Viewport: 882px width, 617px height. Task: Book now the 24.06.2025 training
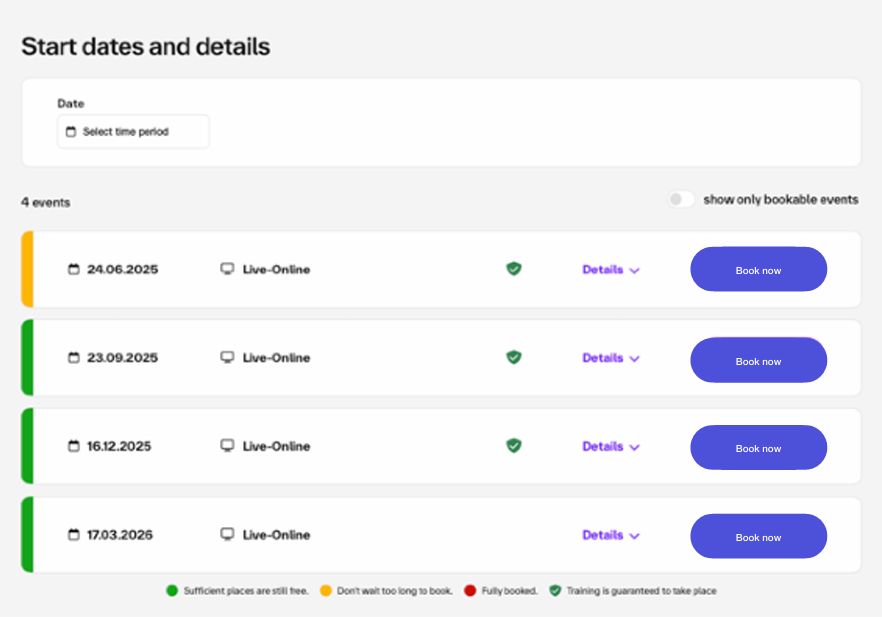(x=758, y=269)
